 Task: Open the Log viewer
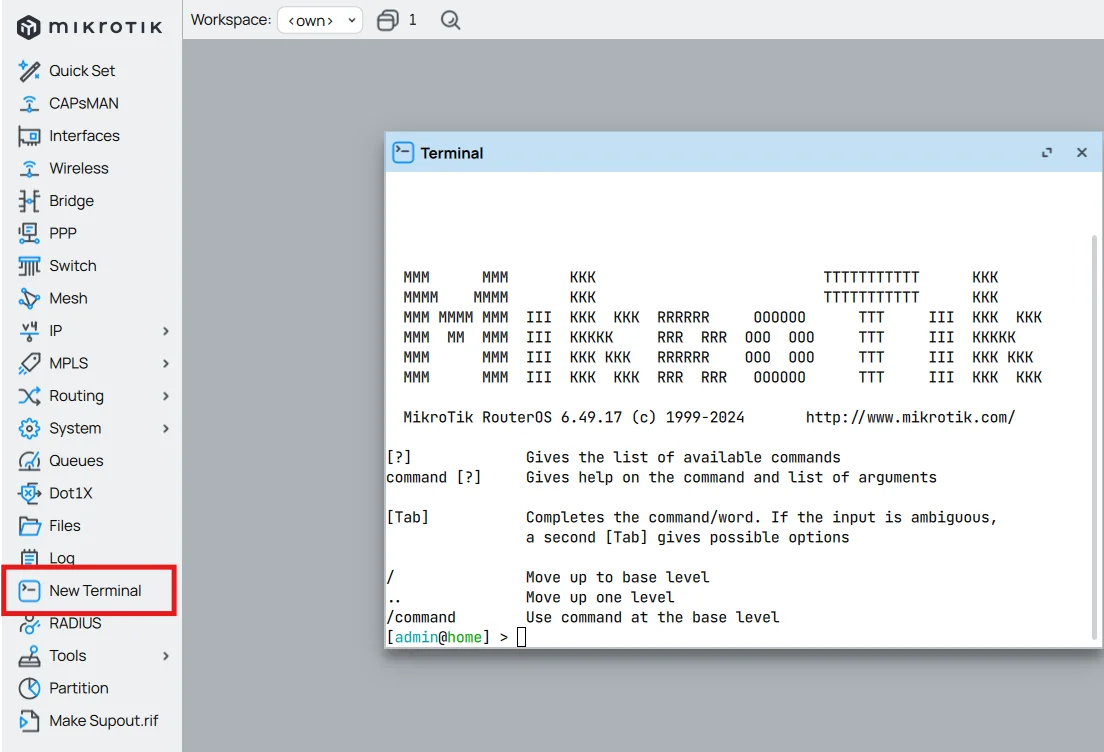pyautogui.click(x=61, y=558)
